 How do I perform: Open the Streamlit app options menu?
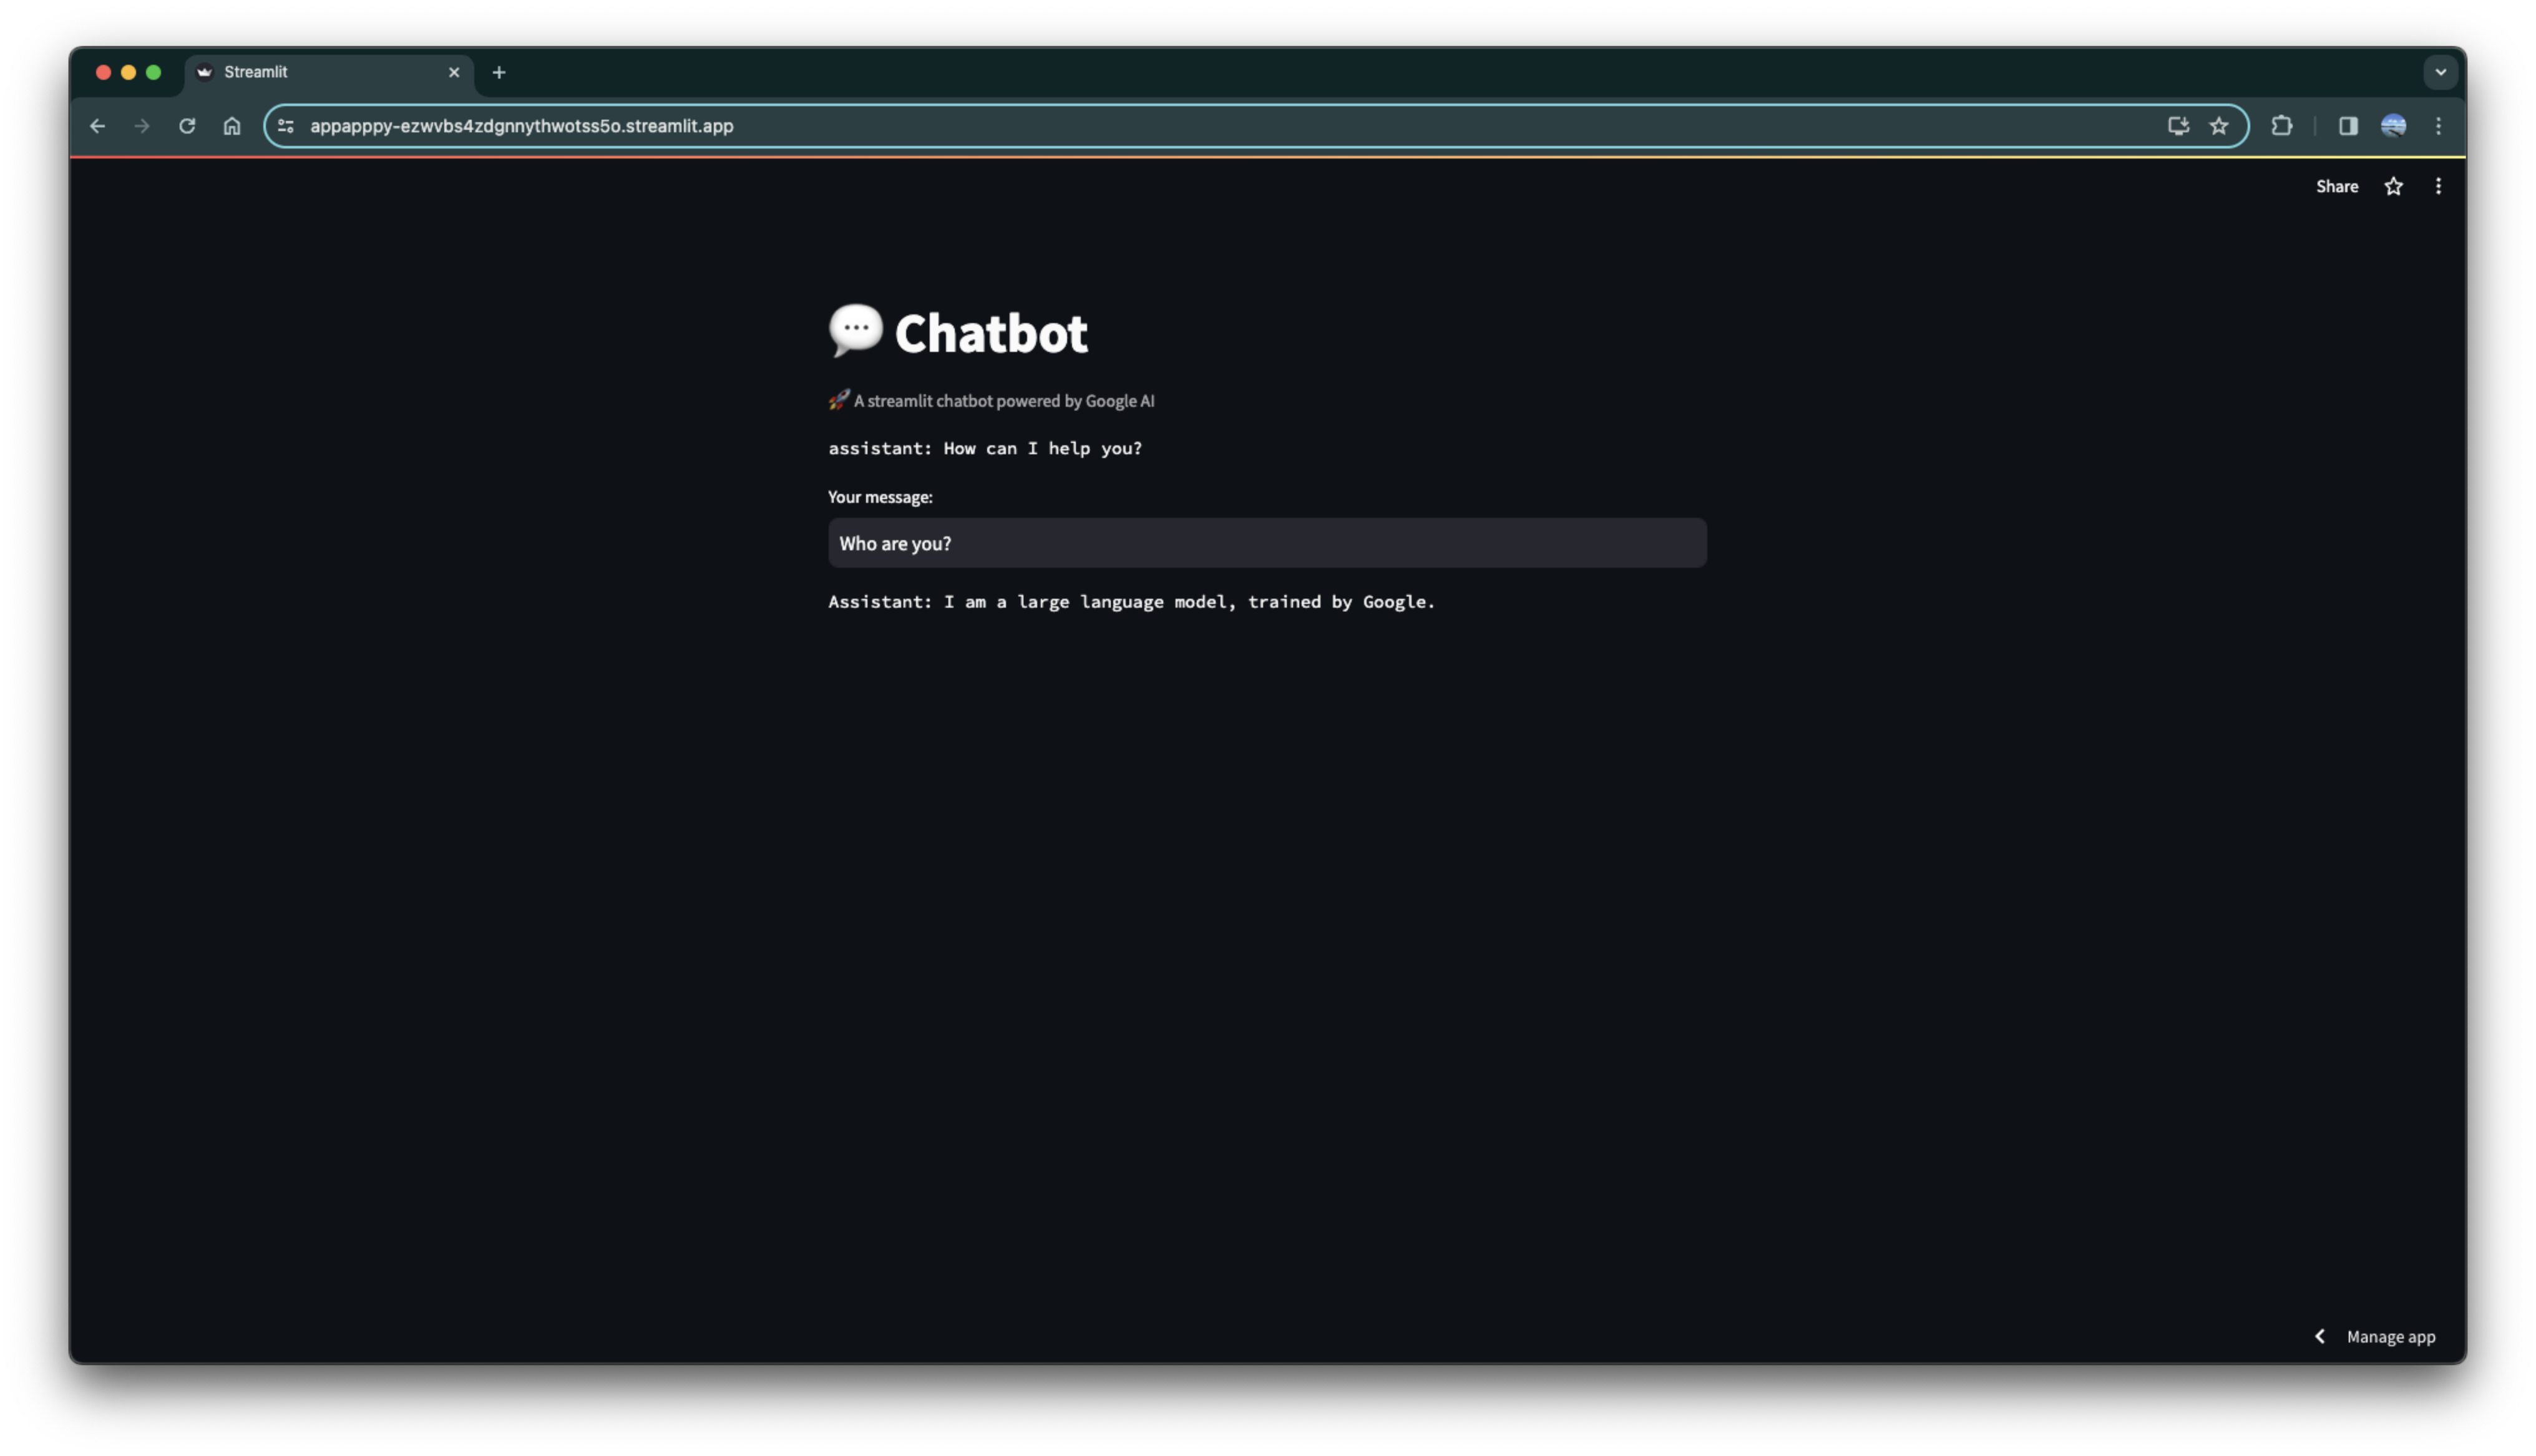pyautogui.click(x=2439, y=186)
